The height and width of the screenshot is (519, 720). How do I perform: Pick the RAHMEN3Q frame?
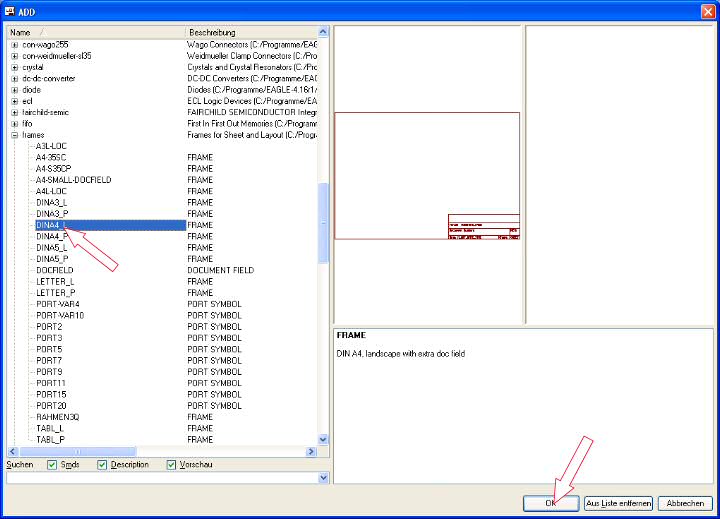tap(58, 416)
